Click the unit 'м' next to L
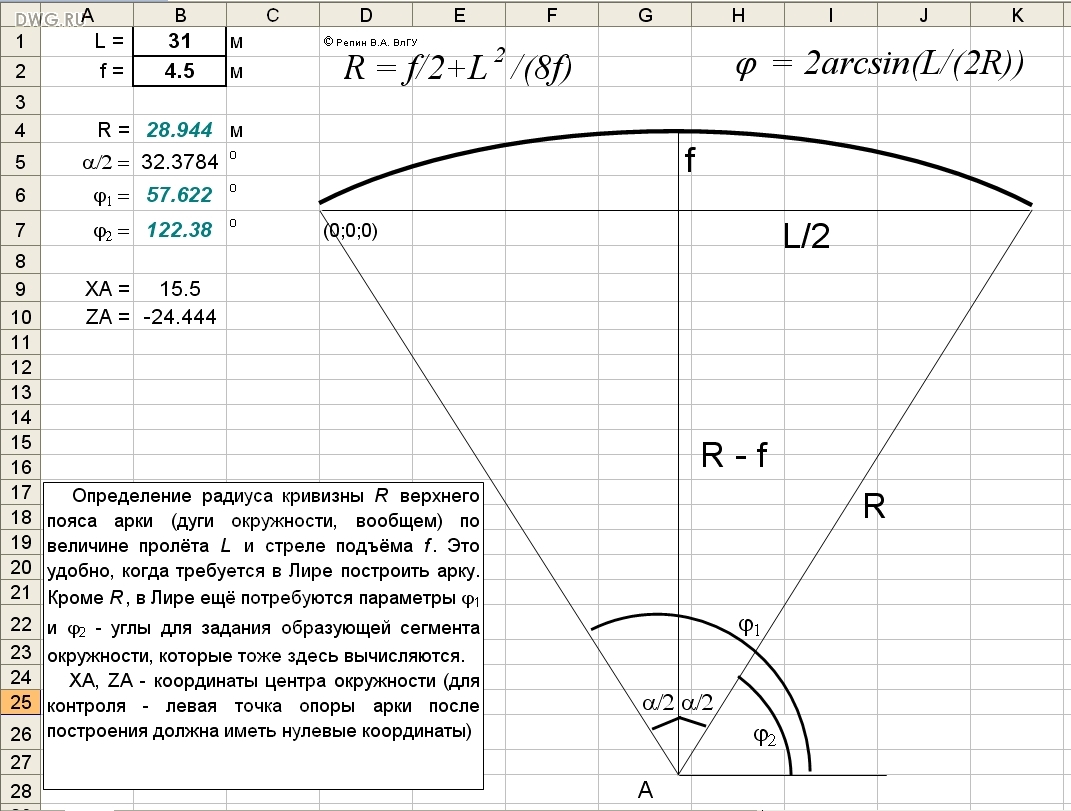 click(x=236, y=42)
